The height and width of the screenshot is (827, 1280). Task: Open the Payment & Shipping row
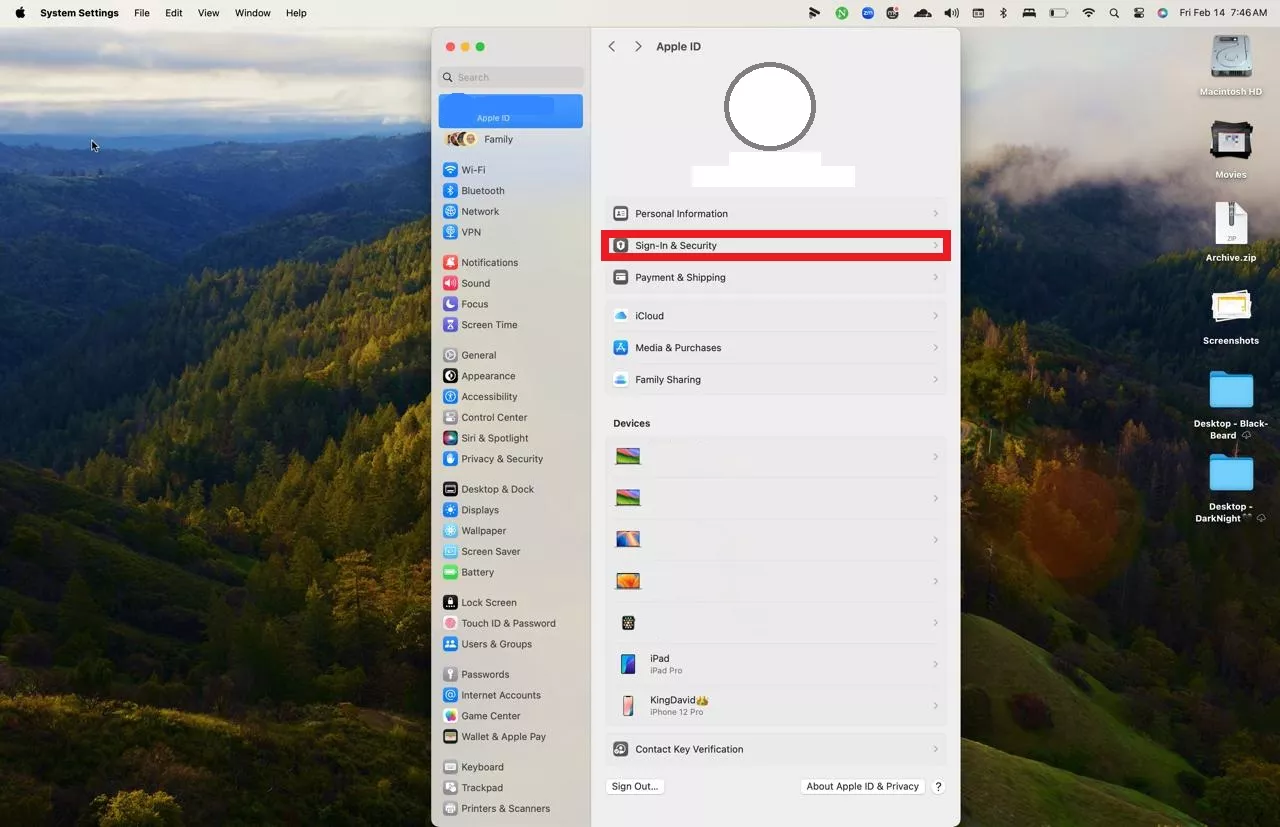(775, 278)
